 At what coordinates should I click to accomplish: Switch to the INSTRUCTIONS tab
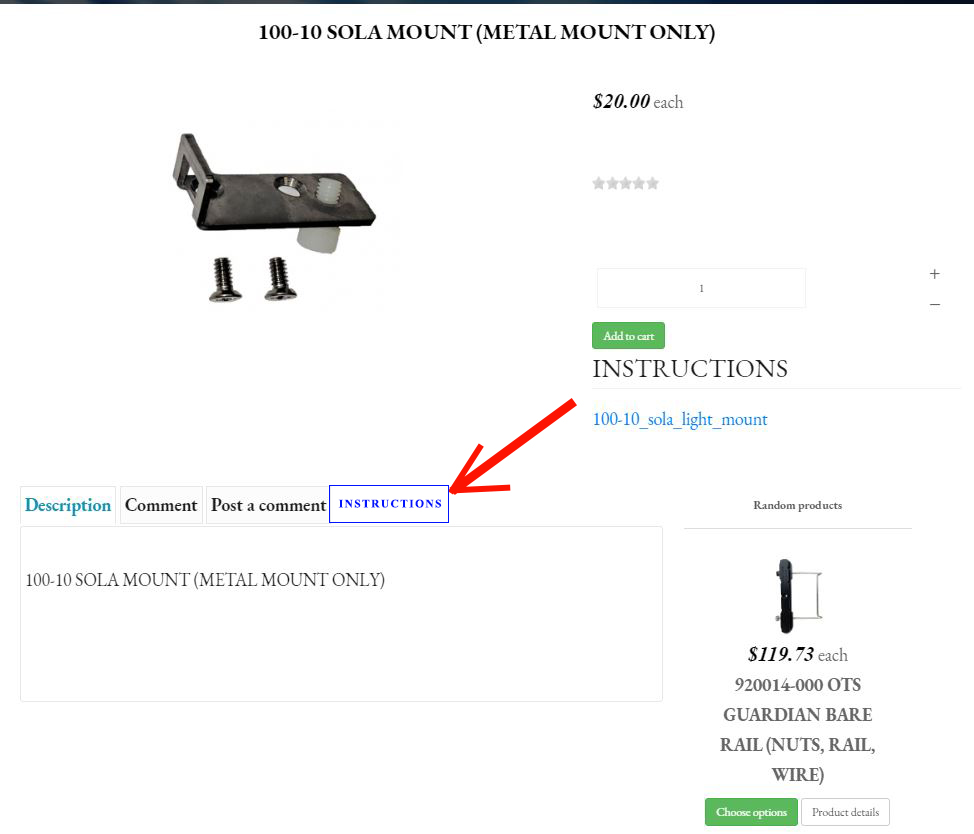(389, 504)
